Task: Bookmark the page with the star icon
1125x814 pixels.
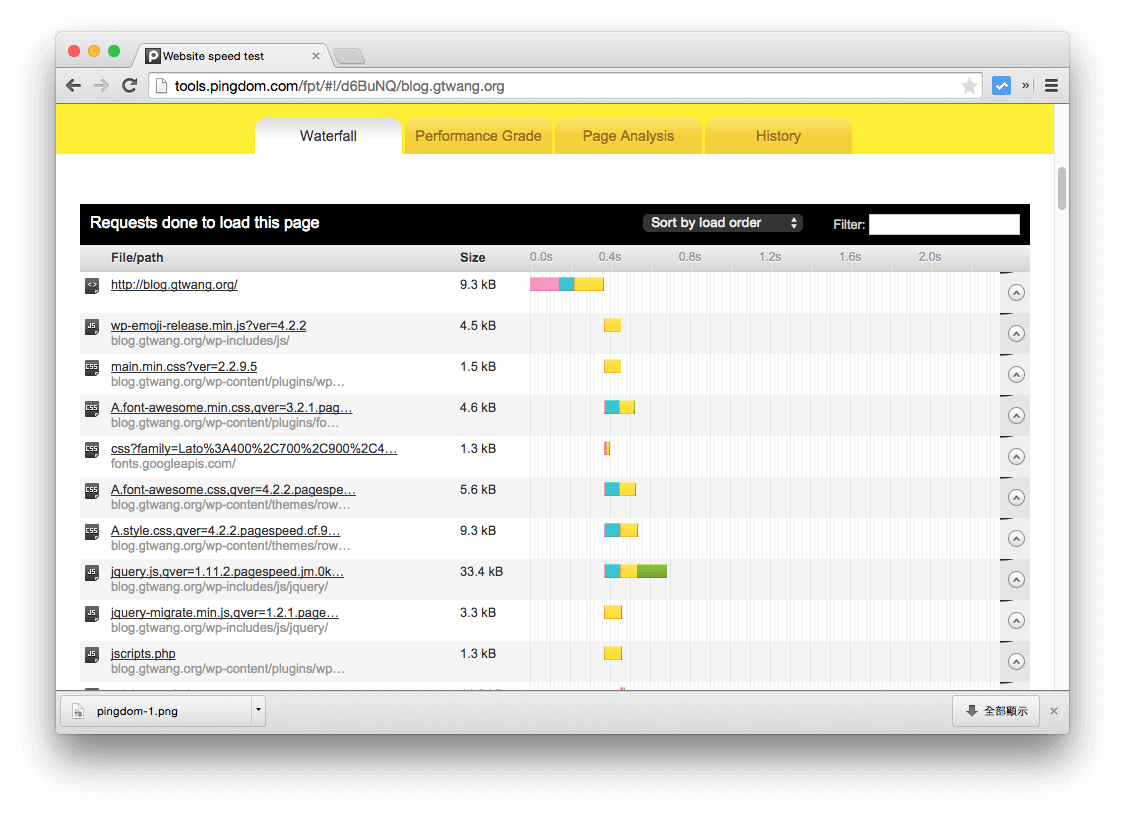Action: pos(969,86)
